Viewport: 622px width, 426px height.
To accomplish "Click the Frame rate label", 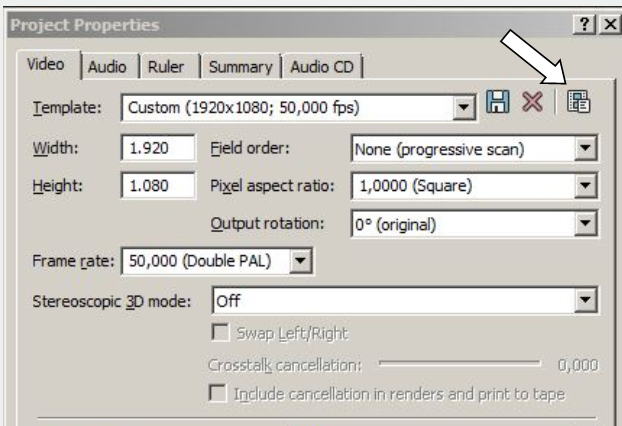I will (73, 261).
